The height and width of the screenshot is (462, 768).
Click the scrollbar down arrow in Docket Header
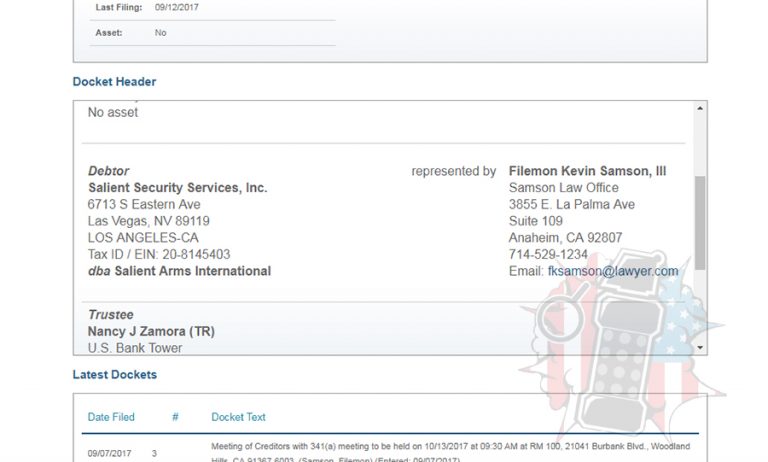click(x=700, y=347)
